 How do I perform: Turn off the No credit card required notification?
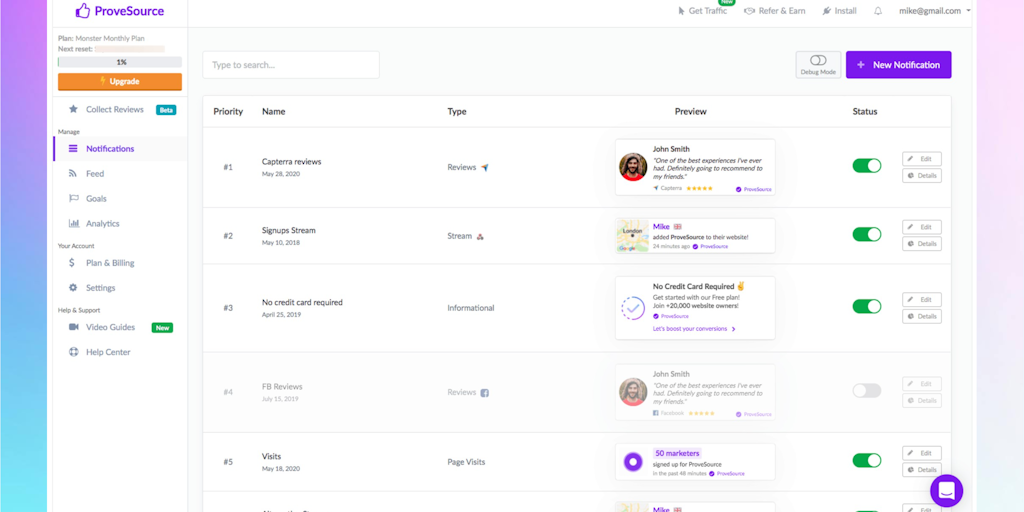(867, 306)
